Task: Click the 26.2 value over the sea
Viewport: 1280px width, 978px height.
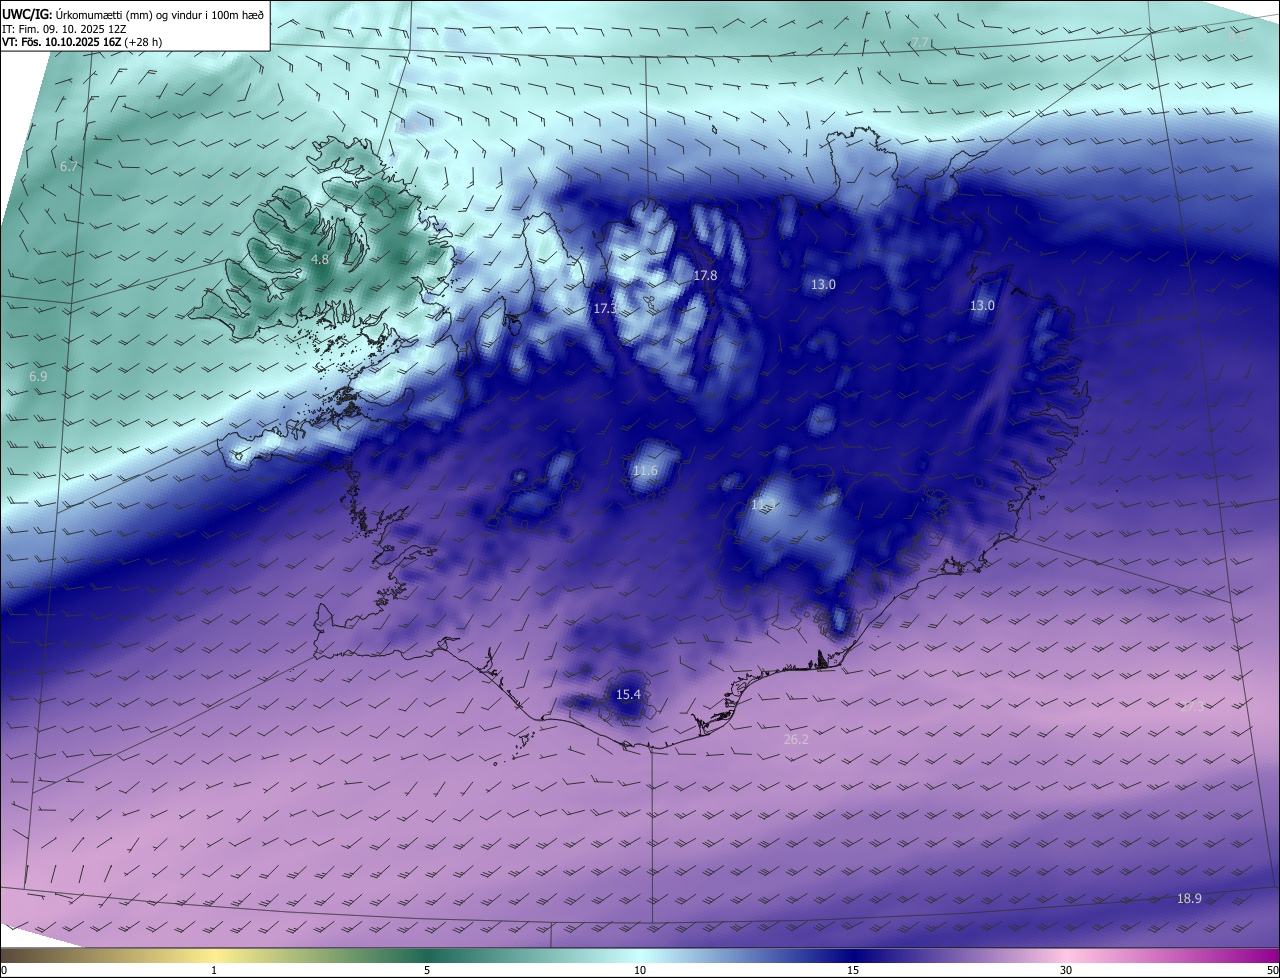Action: pos(796,739)
